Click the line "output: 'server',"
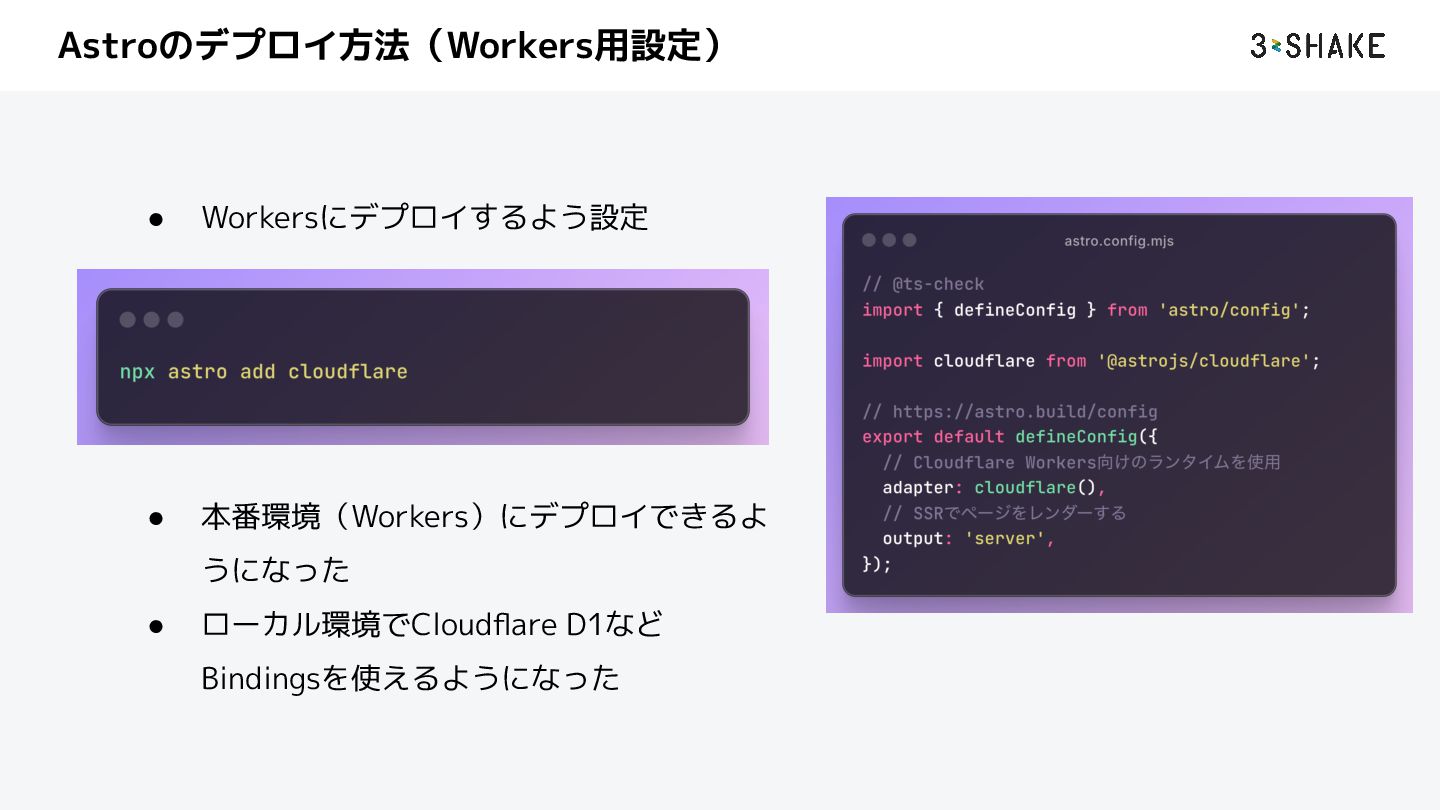Image resolution: width=1440 pixels, height=810 pixels. click(969, 539)
